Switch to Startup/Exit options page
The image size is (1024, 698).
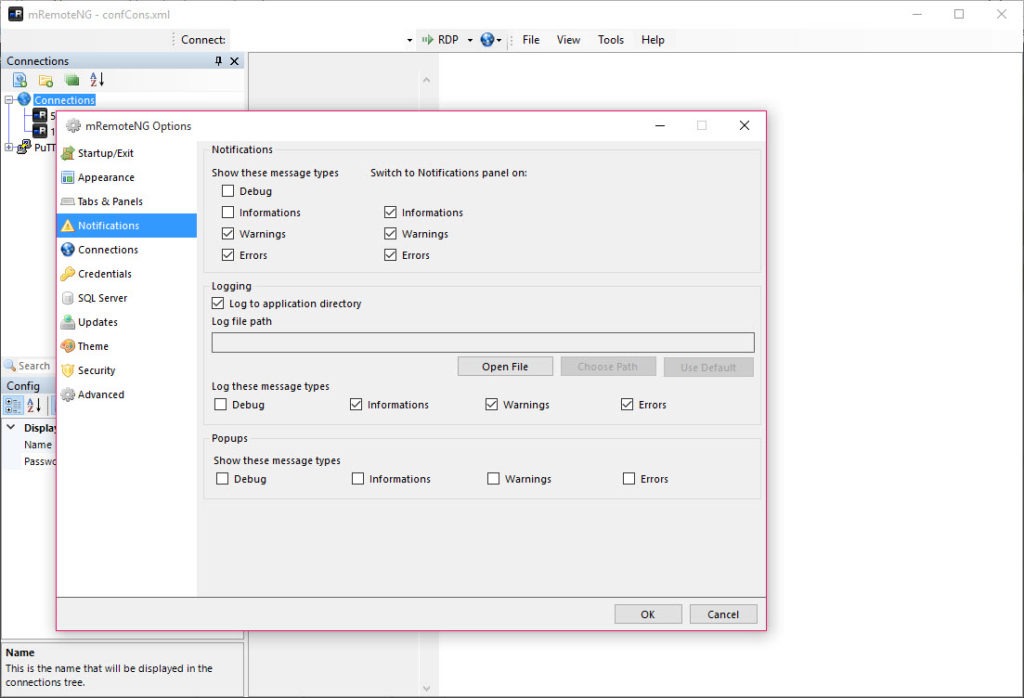(127, 153)
